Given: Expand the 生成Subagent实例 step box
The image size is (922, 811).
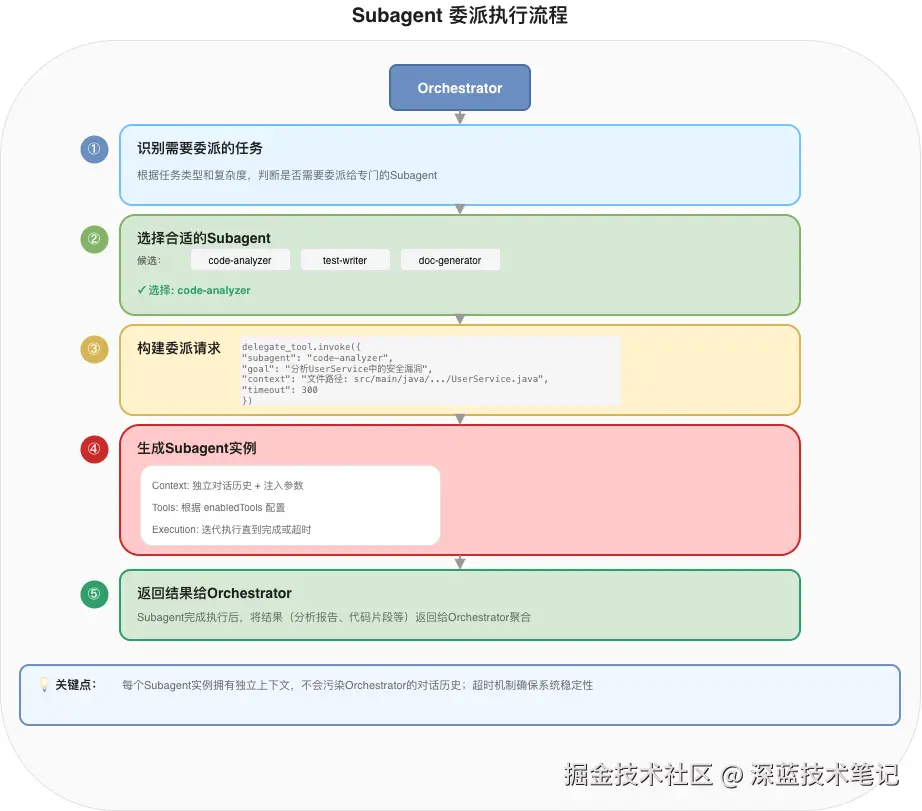Looking at the screenshot, I should pyautogui.click(x=460, y=489).
